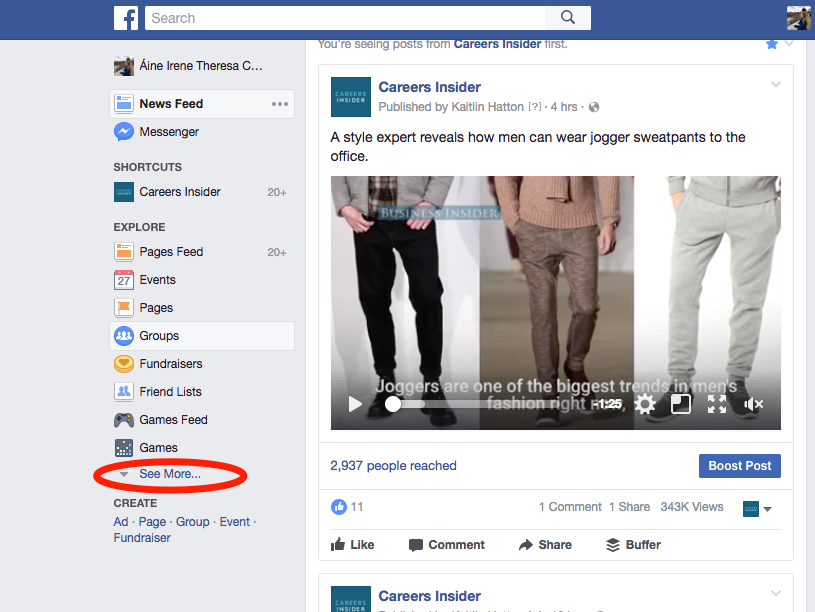The image size is (815, 612).
Task: Click the second post Careers Insider avatar
Action: pos(351,599)
